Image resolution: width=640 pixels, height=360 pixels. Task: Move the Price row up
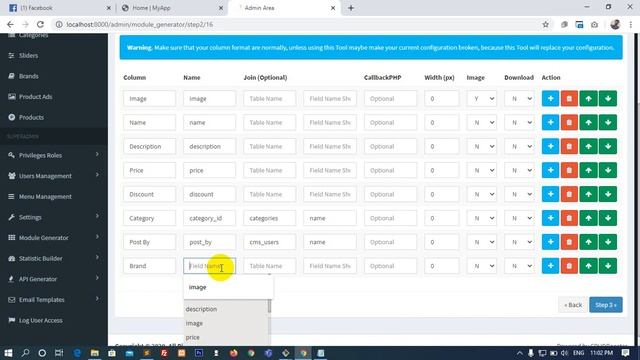tap(588, 170)
